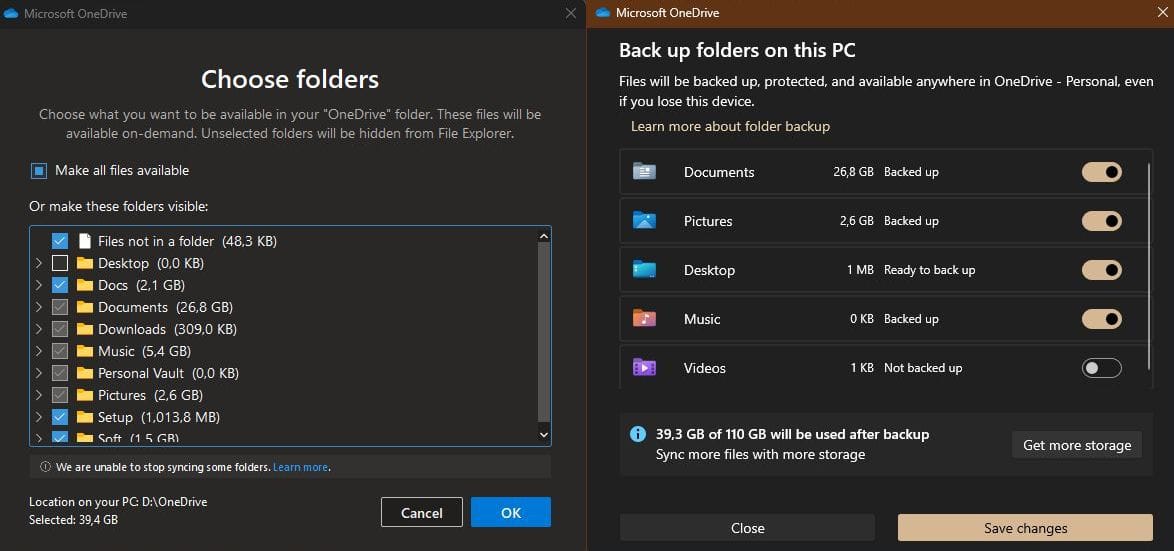1174x551 pixels.
Task: Click the yellow Setup folder icon in tree
Action: [x=85, y=417]
